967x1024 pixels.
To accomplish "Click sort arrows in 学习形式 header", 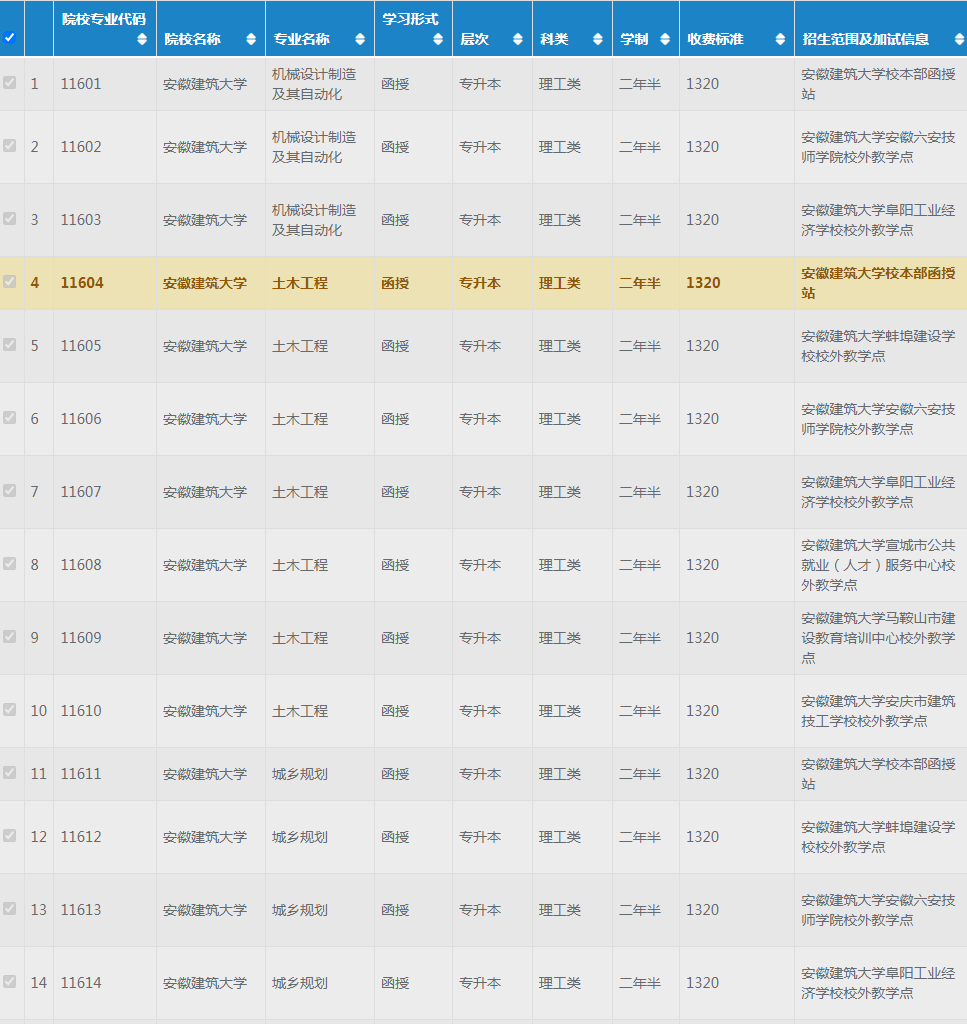I will (x=437, y=39).
